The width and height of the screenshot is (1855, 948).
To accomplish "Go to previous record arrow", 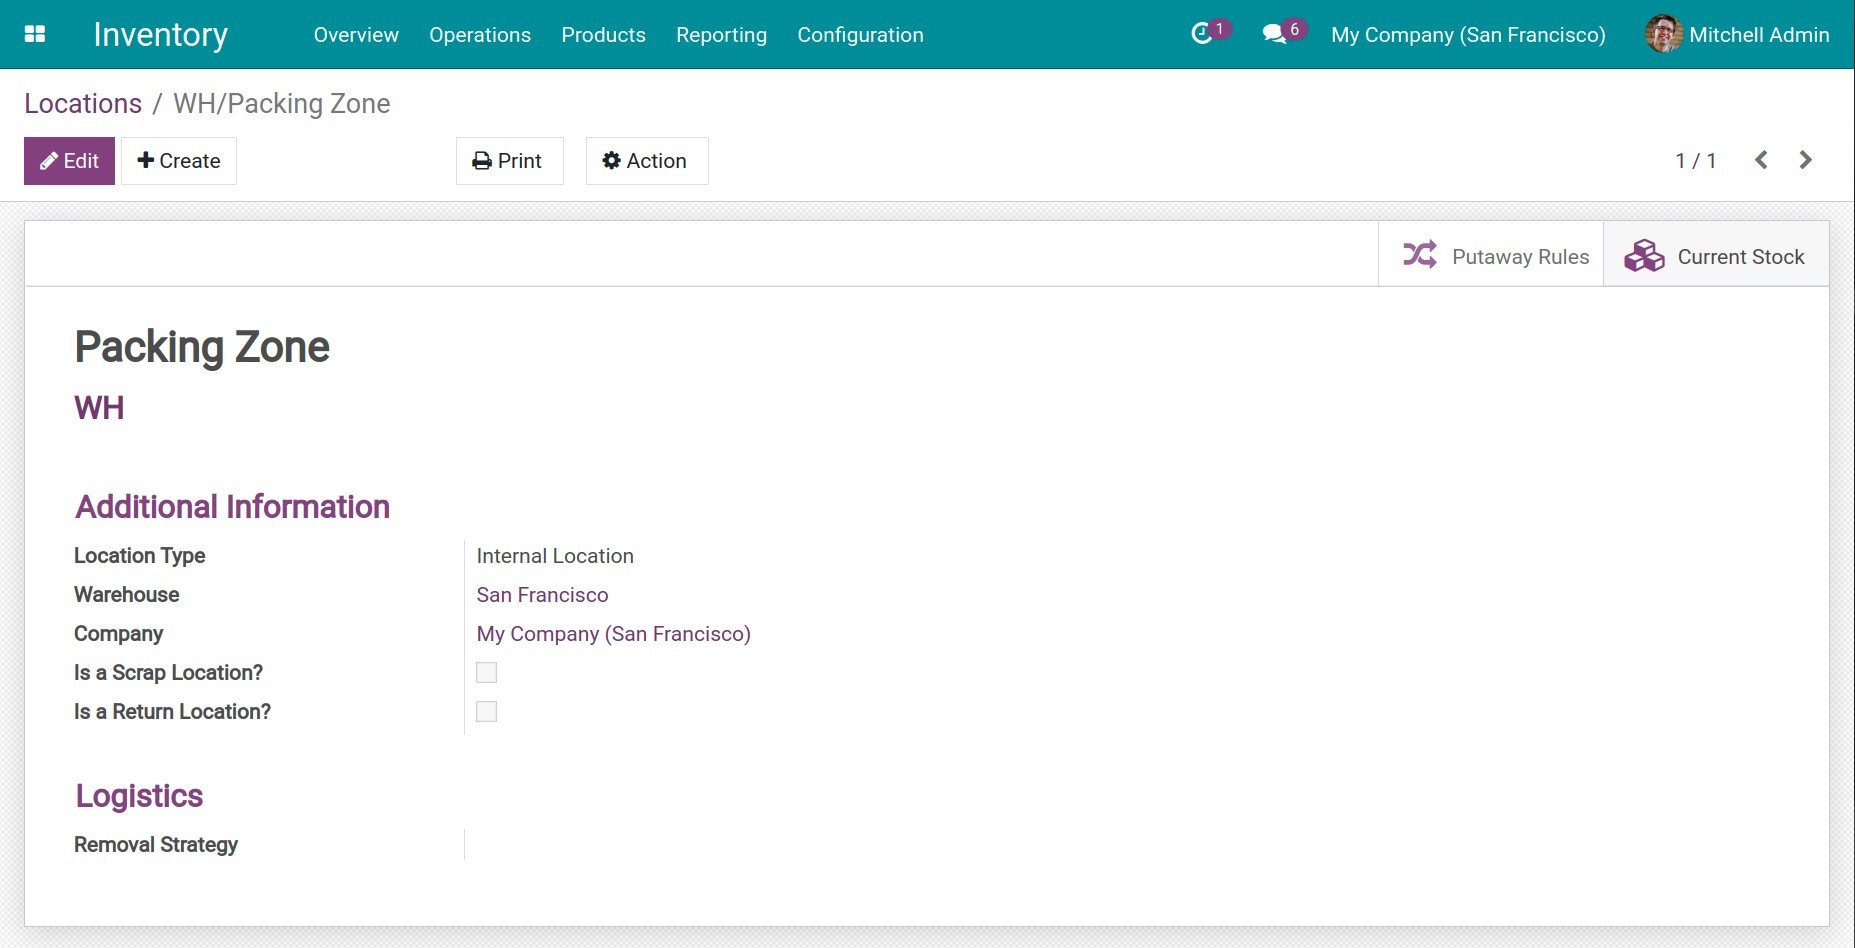I will [1761, 160].
